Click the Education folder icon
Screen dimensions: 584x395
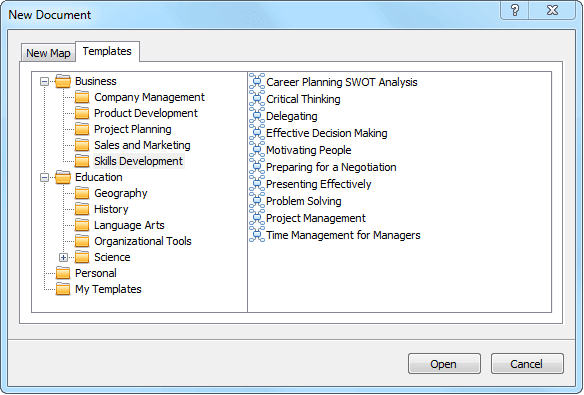63,177
